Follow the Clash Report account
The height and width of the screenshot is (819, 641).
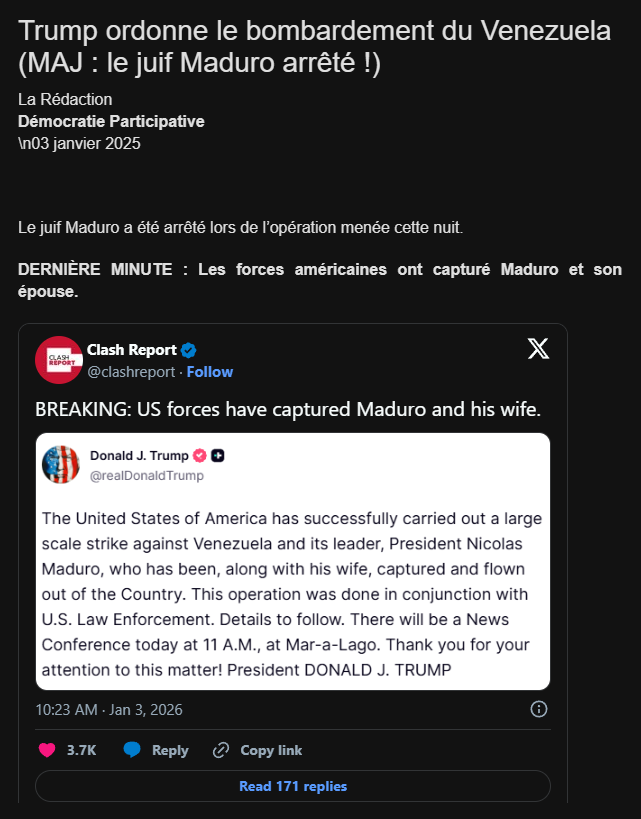click(210, 372)
